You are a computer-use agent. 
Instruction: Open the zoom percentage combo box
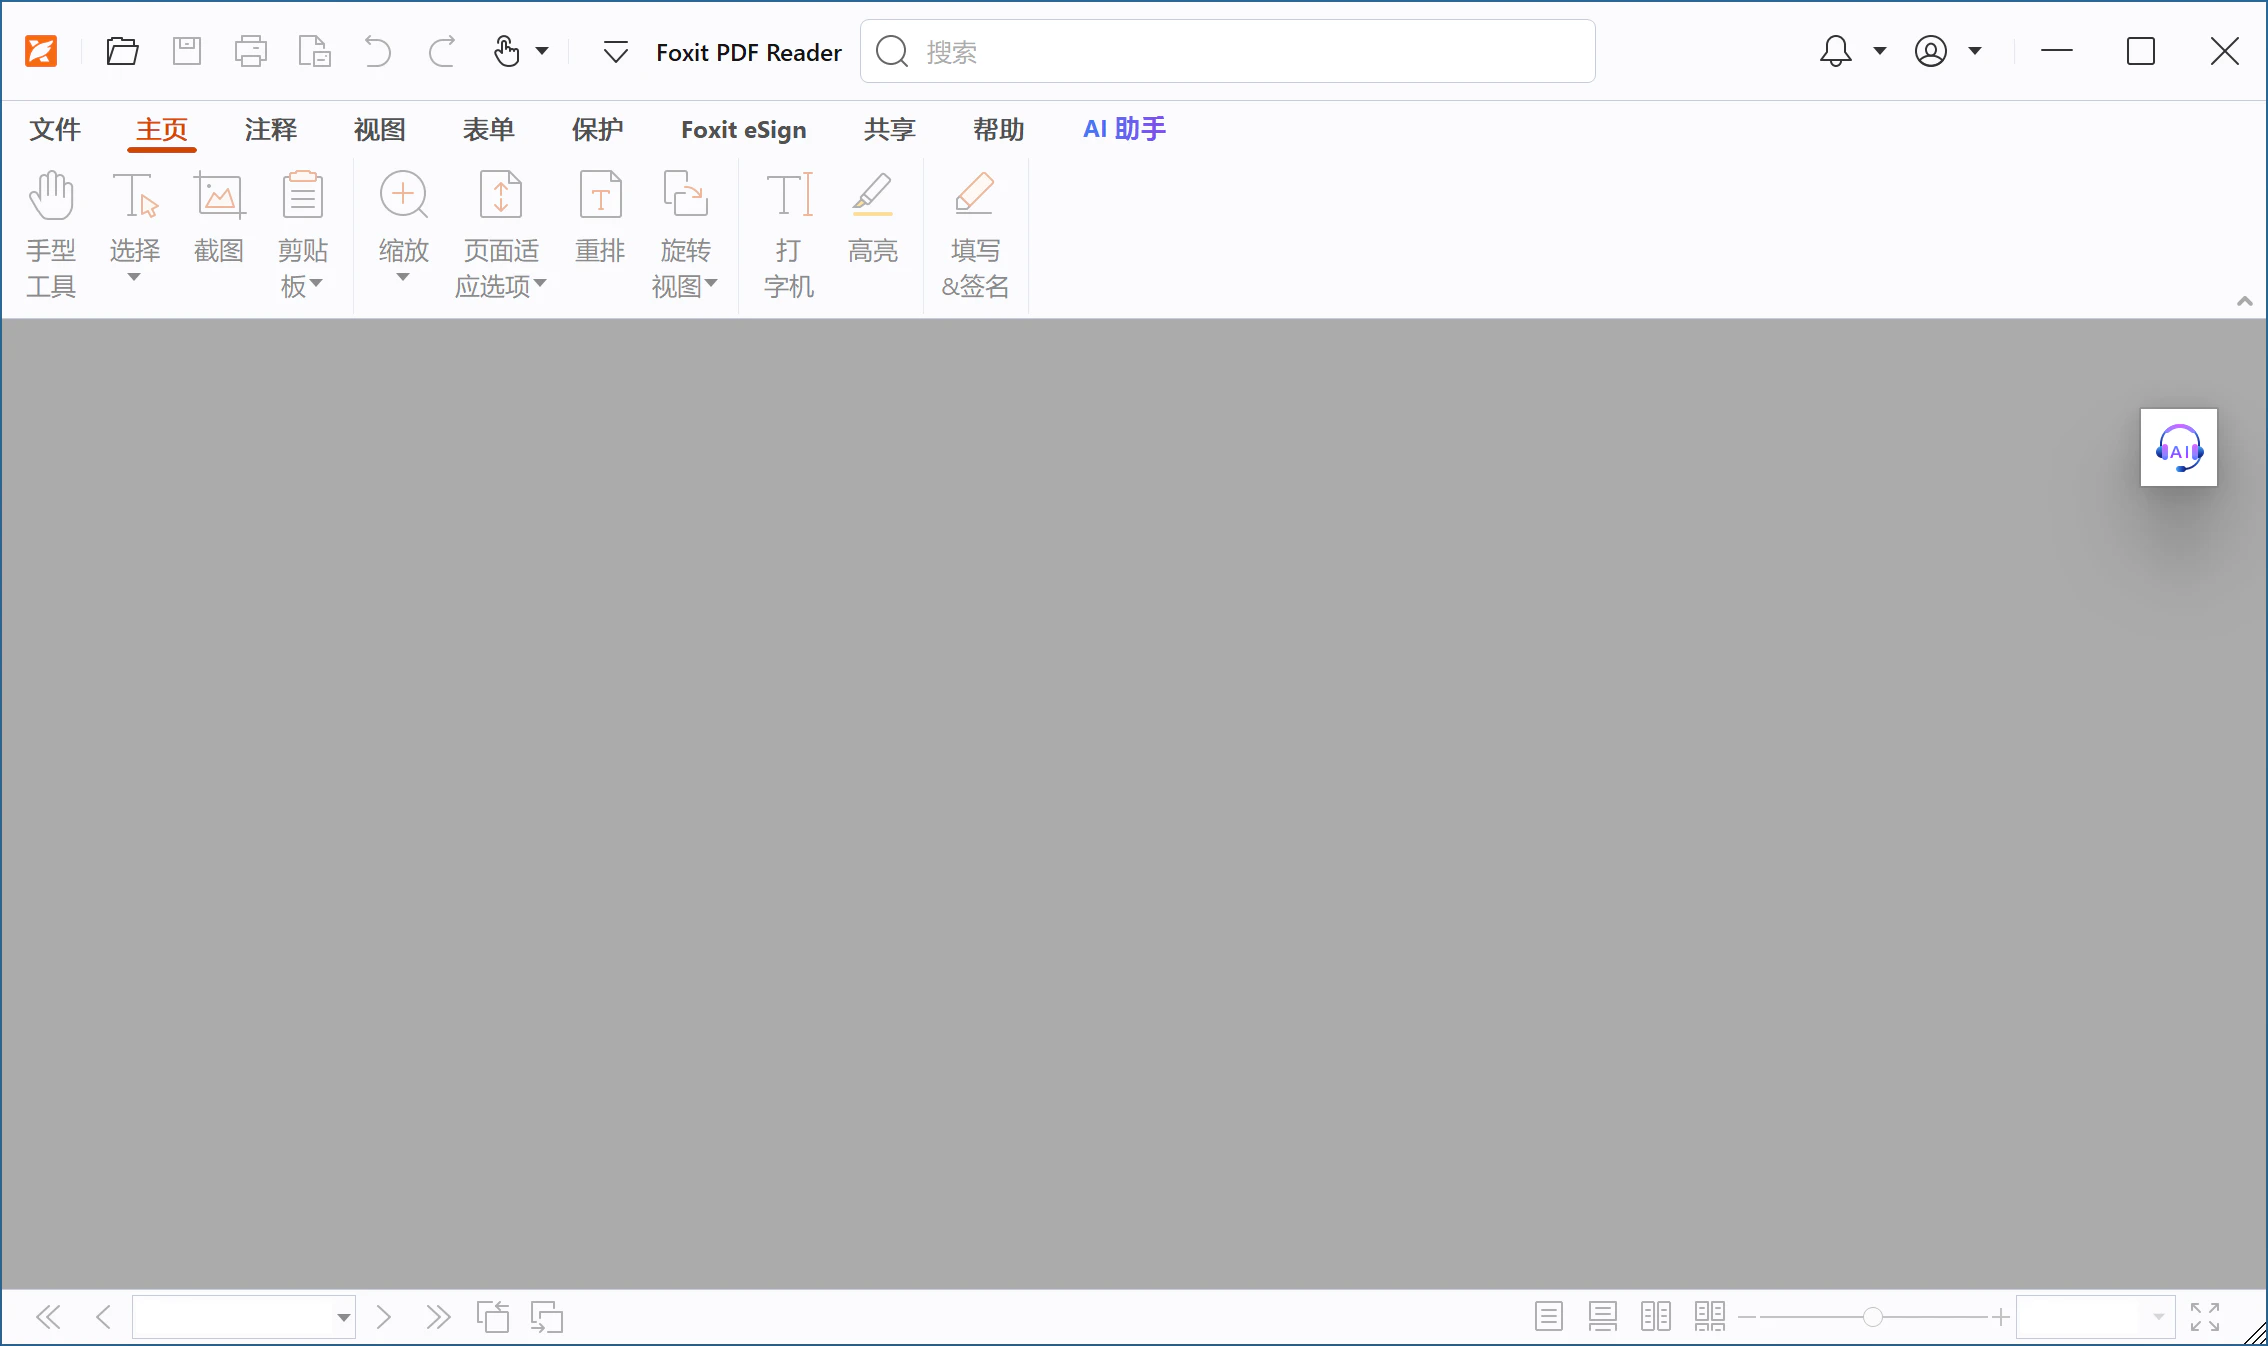[x=2096, y=1317]
